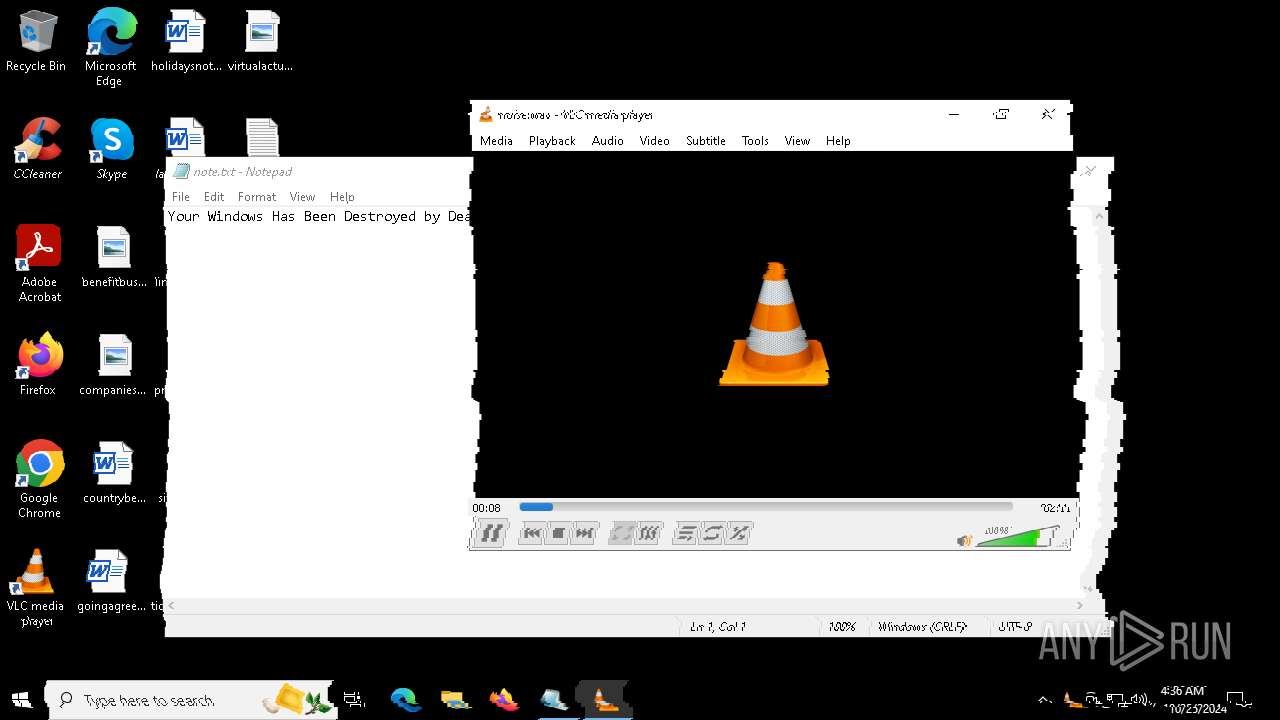Click 100% zoom in Notepad status bar
Viewport: 1280px width, 720px height.
(842, 627)
